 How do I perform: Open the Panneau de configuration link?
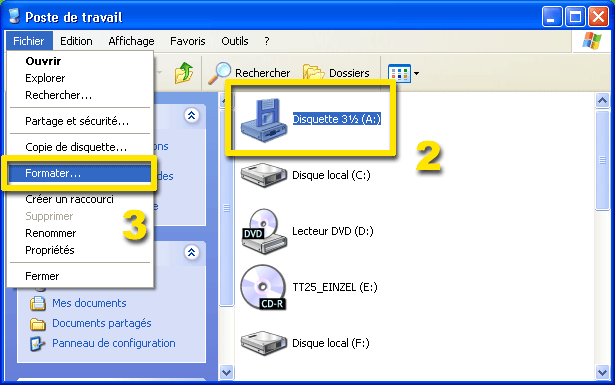tap(114, 343)
